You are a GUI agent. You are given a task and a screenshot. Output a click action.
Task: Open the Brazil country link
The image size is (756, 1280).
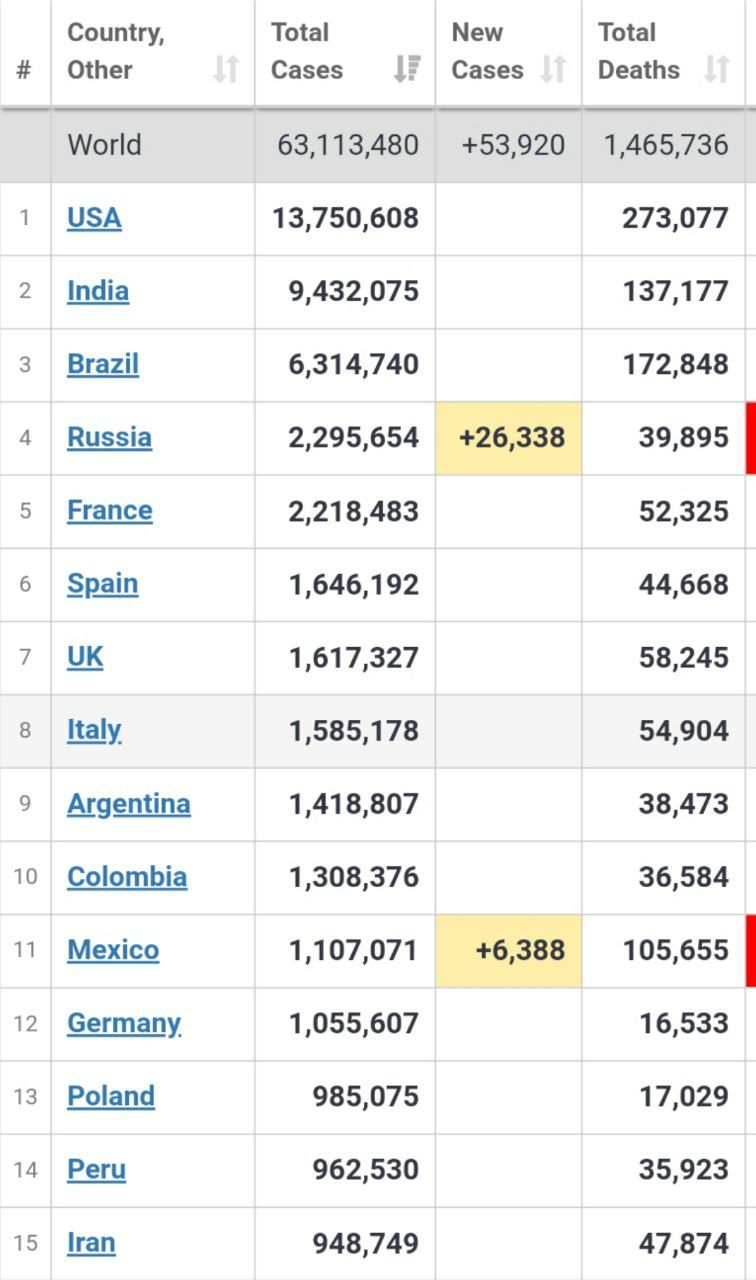pyautogui.click(x=103, y=364)
